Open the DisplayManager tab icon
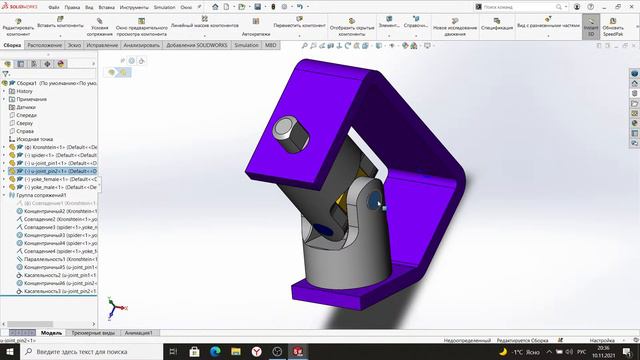Image resolution: width=640 pixels, height=360 pixels. 61,64
